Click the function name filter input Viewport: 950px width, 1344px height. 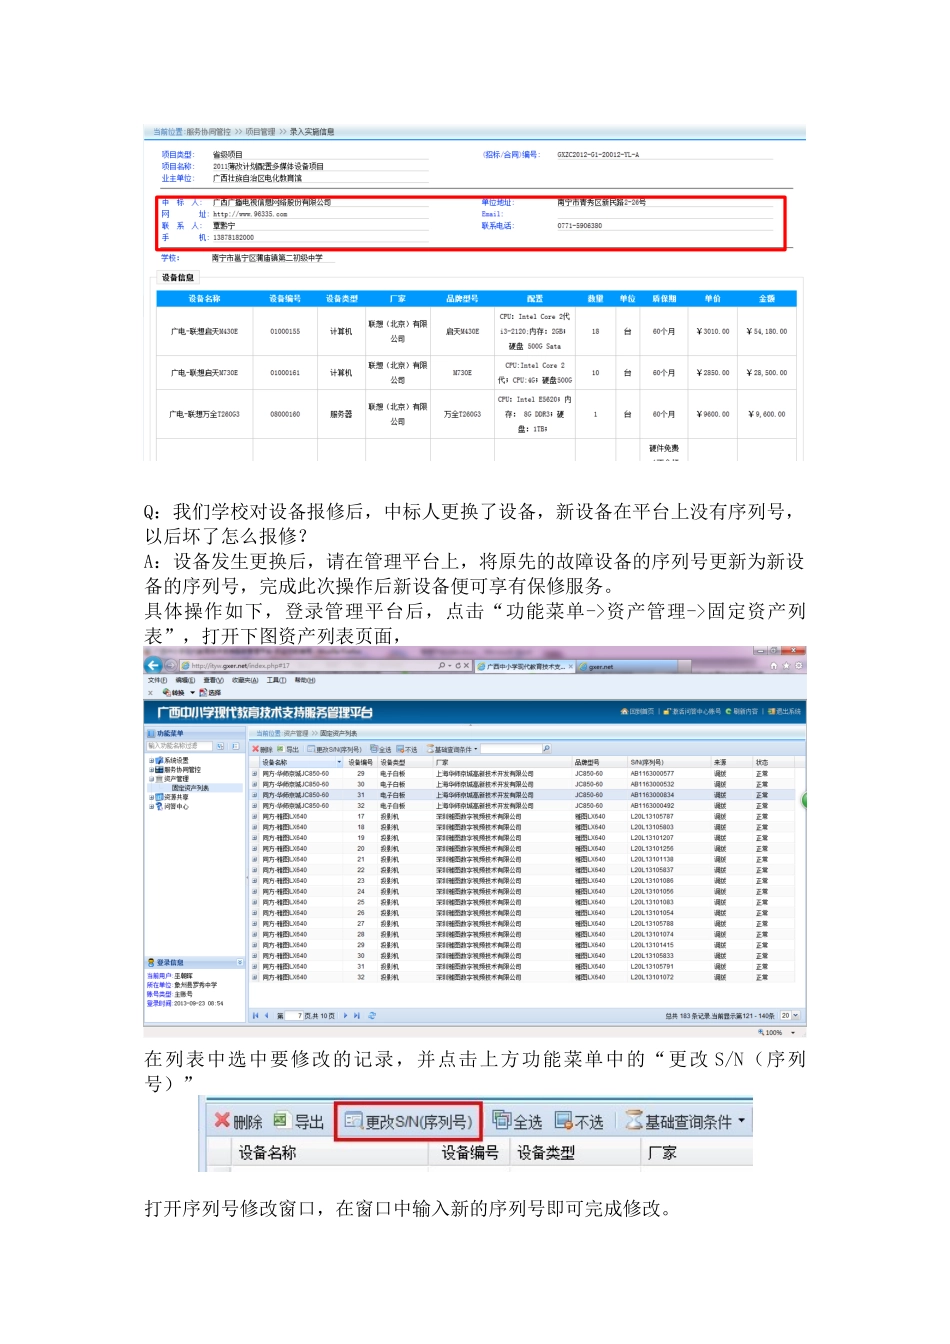tap(179, 746)
